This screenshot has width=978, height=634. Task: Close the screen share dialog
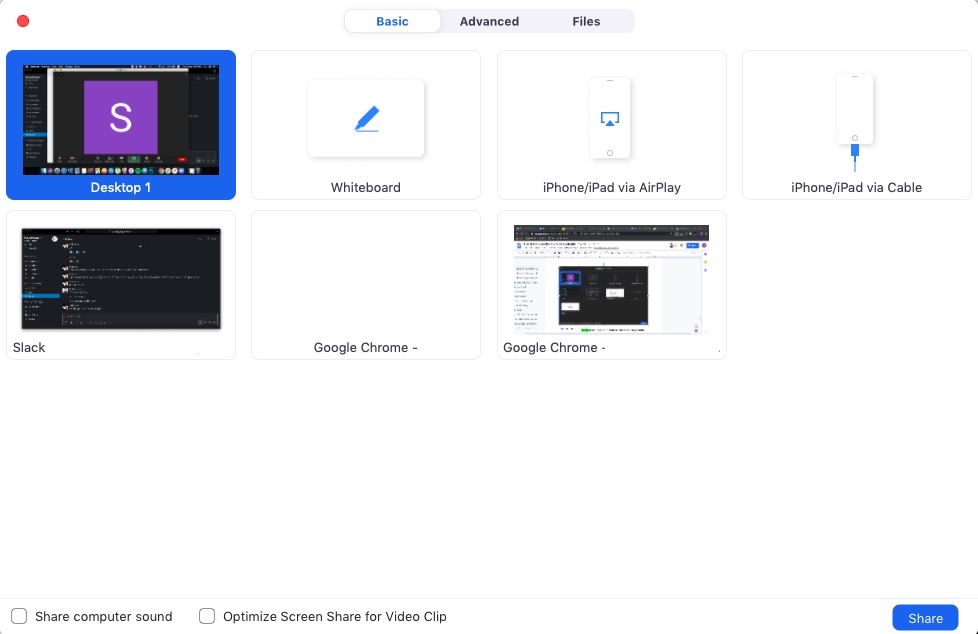click(22, 20)
